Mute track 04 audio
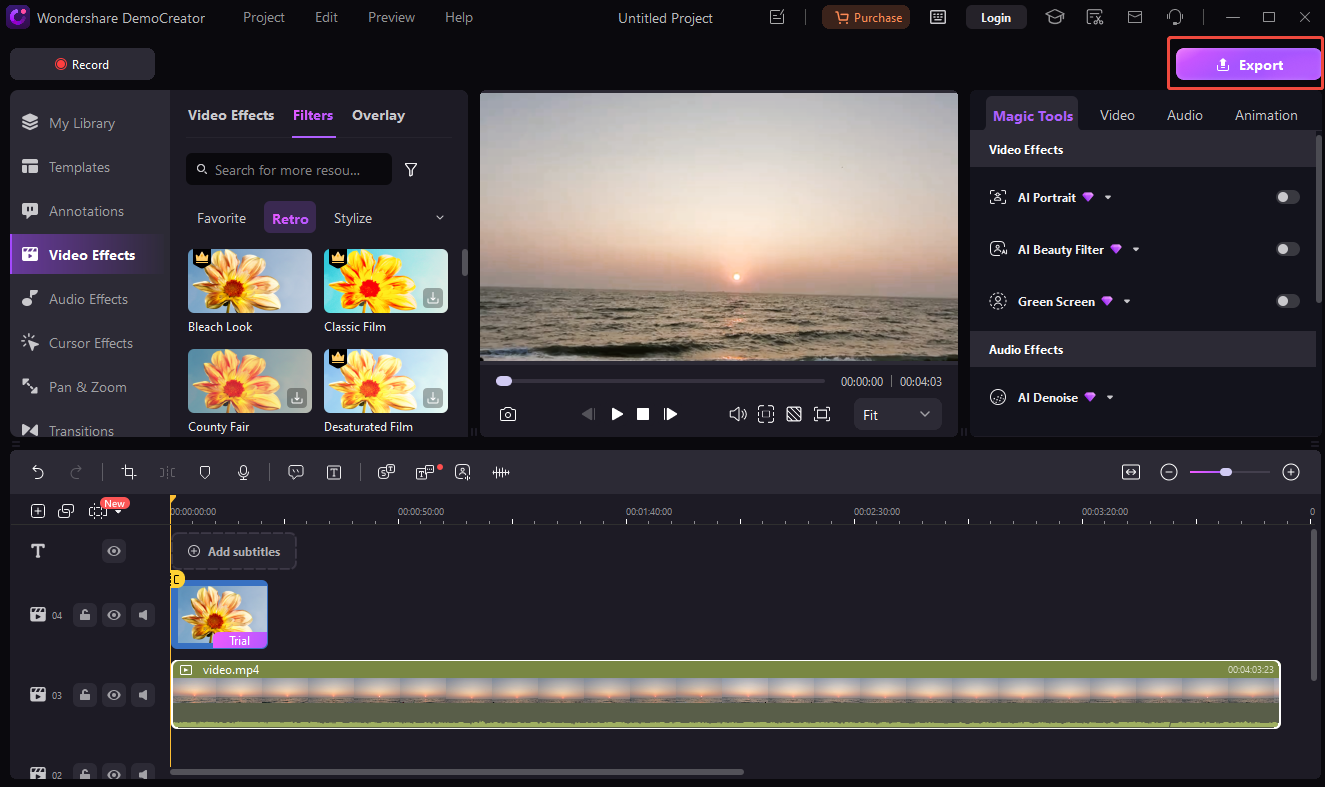The image size is (1325, 787). click(x=144, y=615)
